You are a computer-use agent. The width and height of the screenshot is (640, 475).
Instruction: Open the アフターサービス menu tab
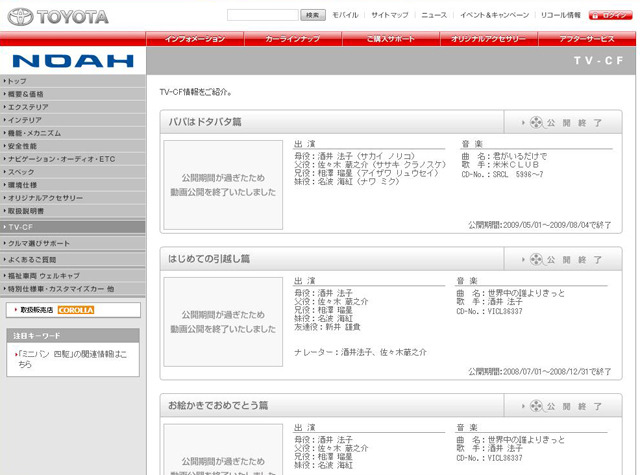(587, 39)
